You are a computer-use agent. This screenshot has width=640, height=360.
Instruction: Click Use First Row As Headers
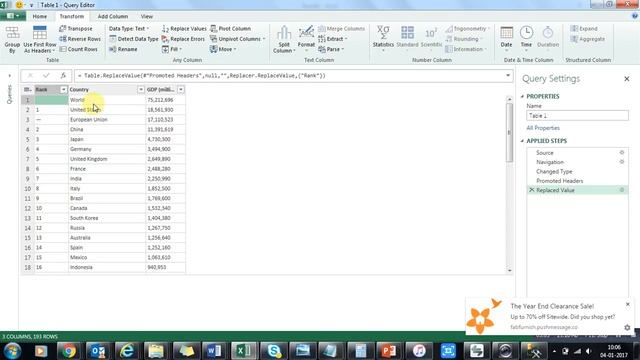click(x=40, y=40)
